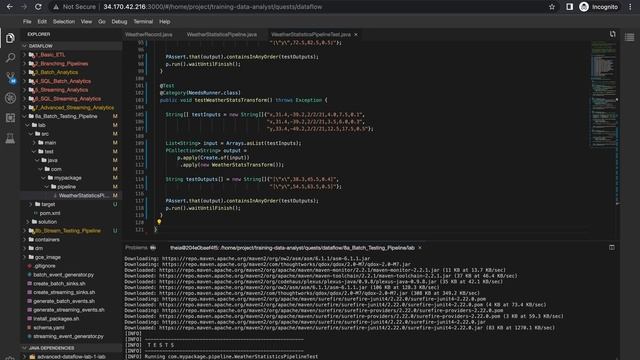640x360 pixels.
Task: Click the browser forward arrow
Action: [24, 7]
